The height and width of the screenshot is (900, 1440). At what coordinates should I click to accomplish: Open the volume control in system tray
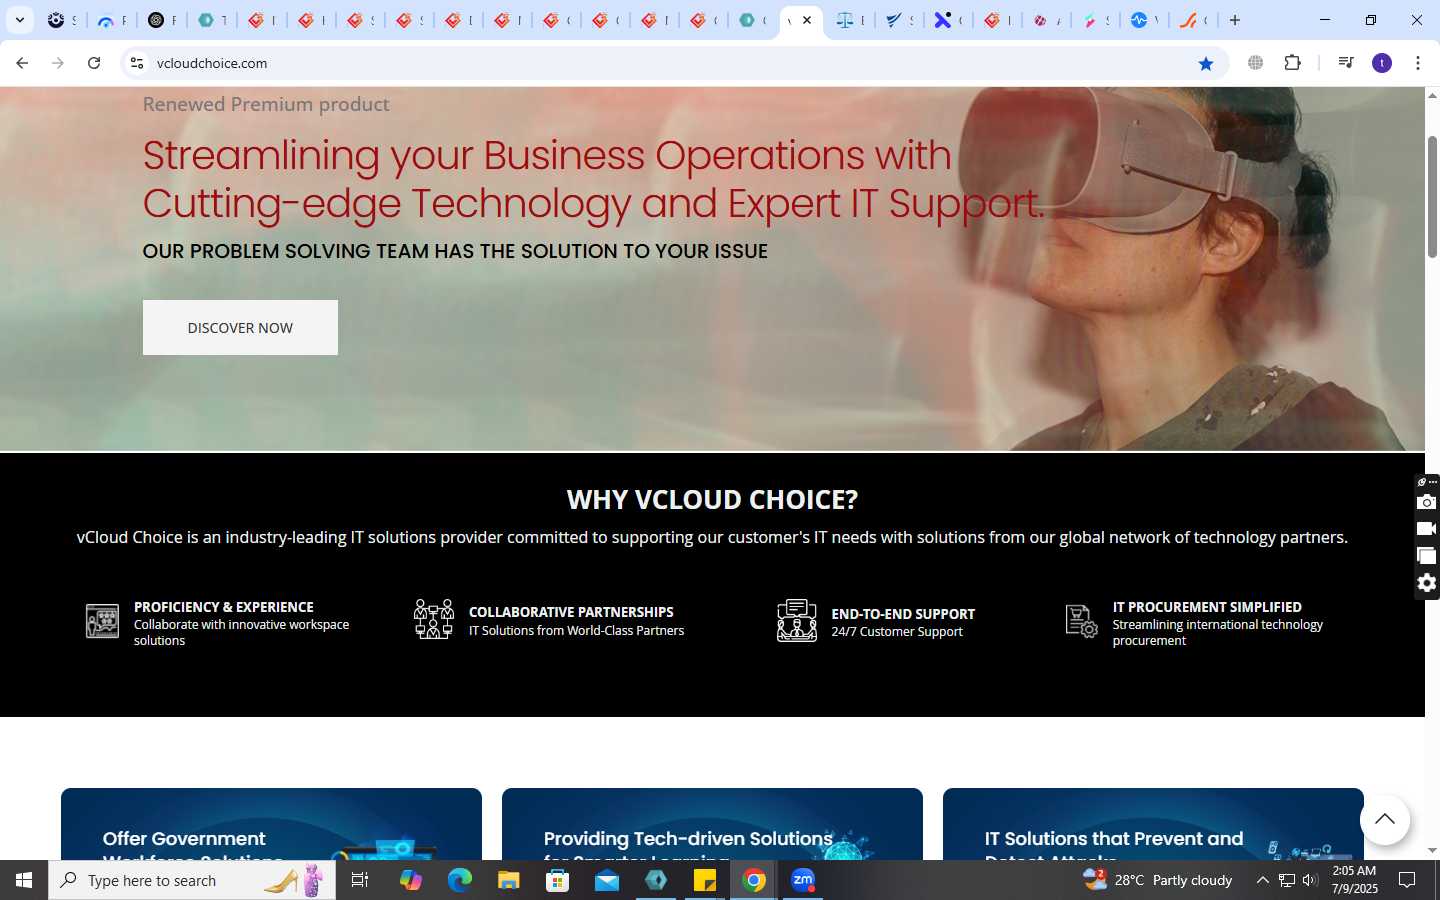pyautogui.click(x=1310, y=880)
